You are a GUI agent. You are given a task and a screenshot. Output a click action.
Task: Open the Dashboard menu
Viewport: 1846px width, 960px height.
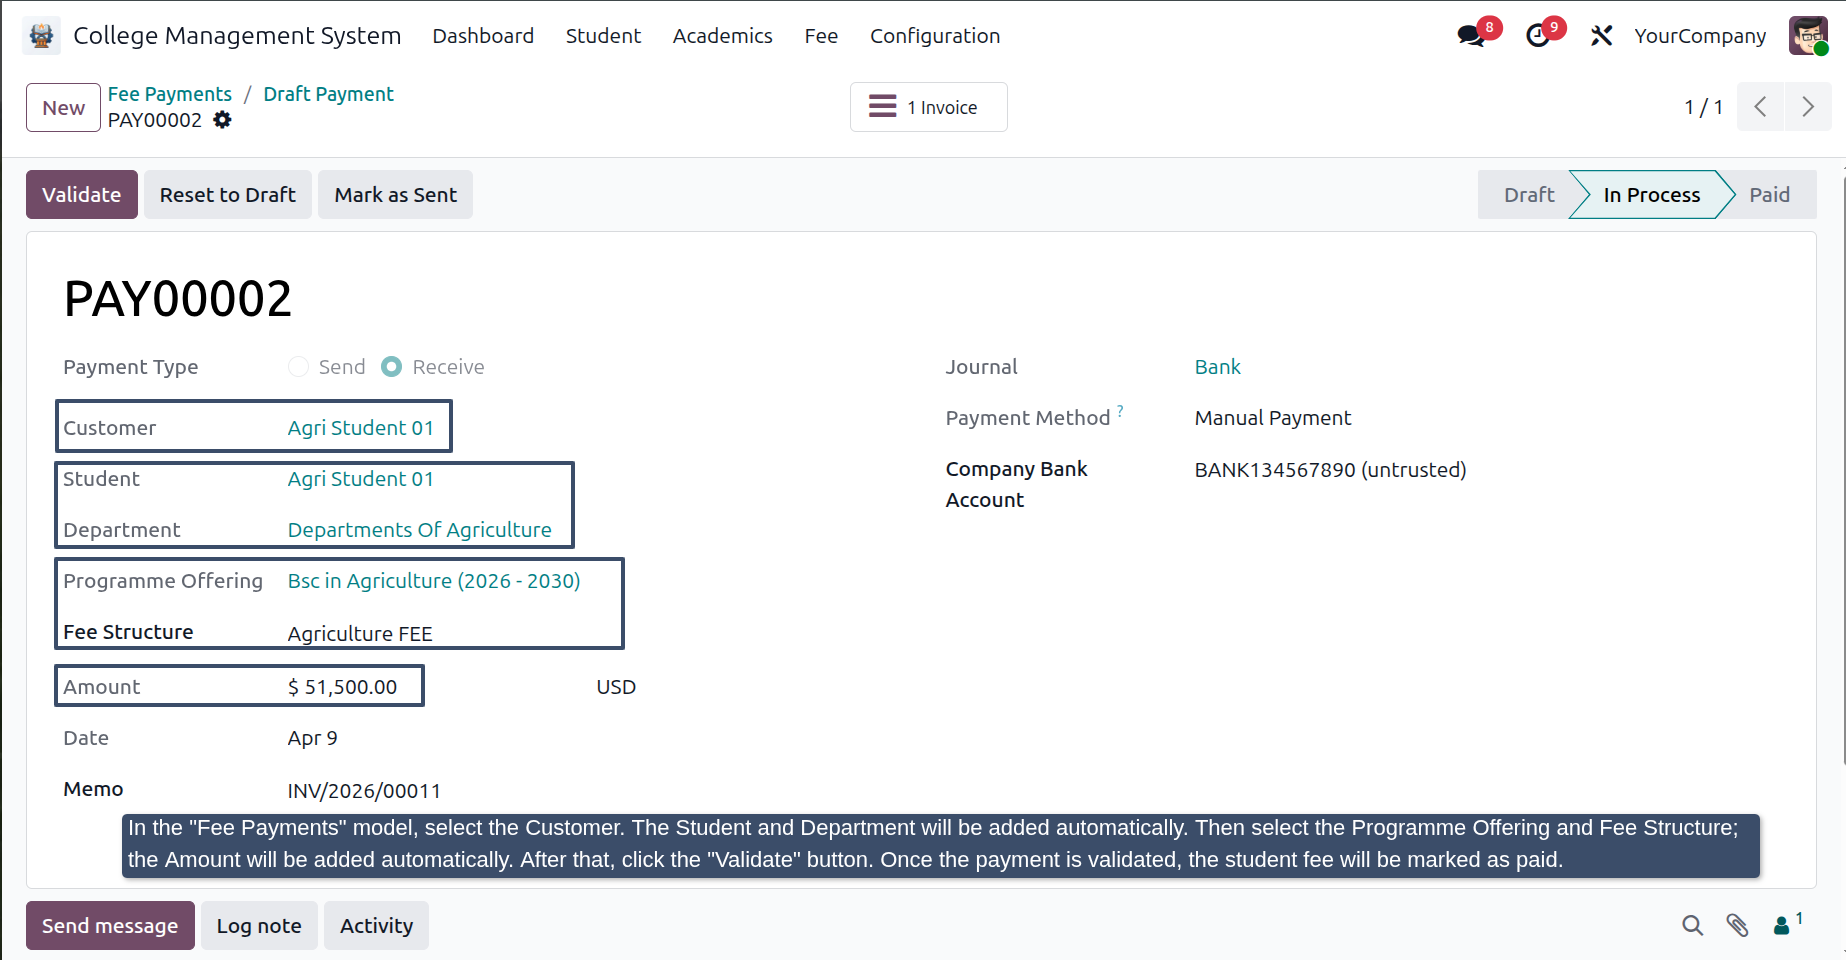(x=483, y=36)
